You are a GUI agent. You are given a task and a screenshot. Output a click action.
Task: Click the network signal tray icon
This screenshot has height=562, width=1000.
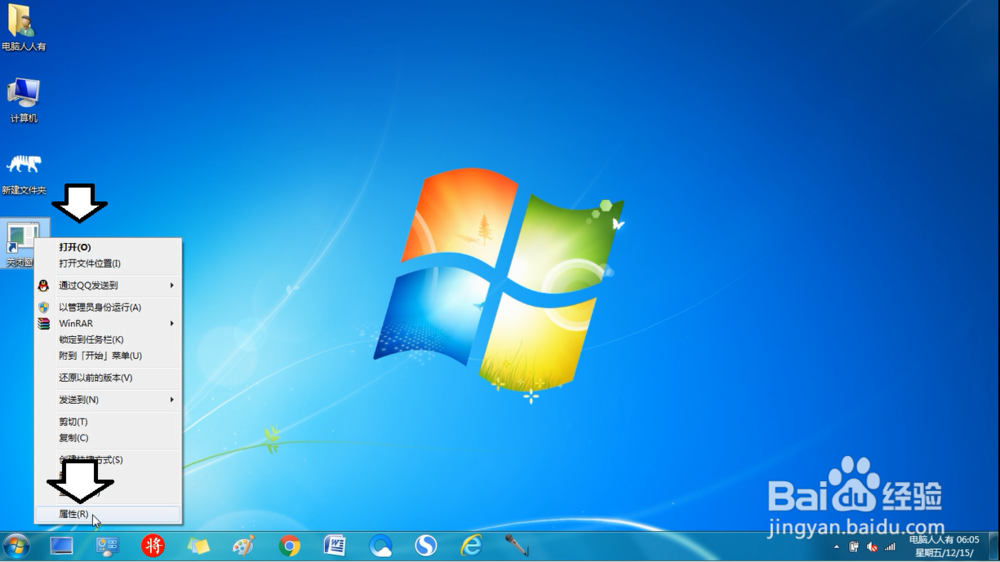(x=890, y=547)
